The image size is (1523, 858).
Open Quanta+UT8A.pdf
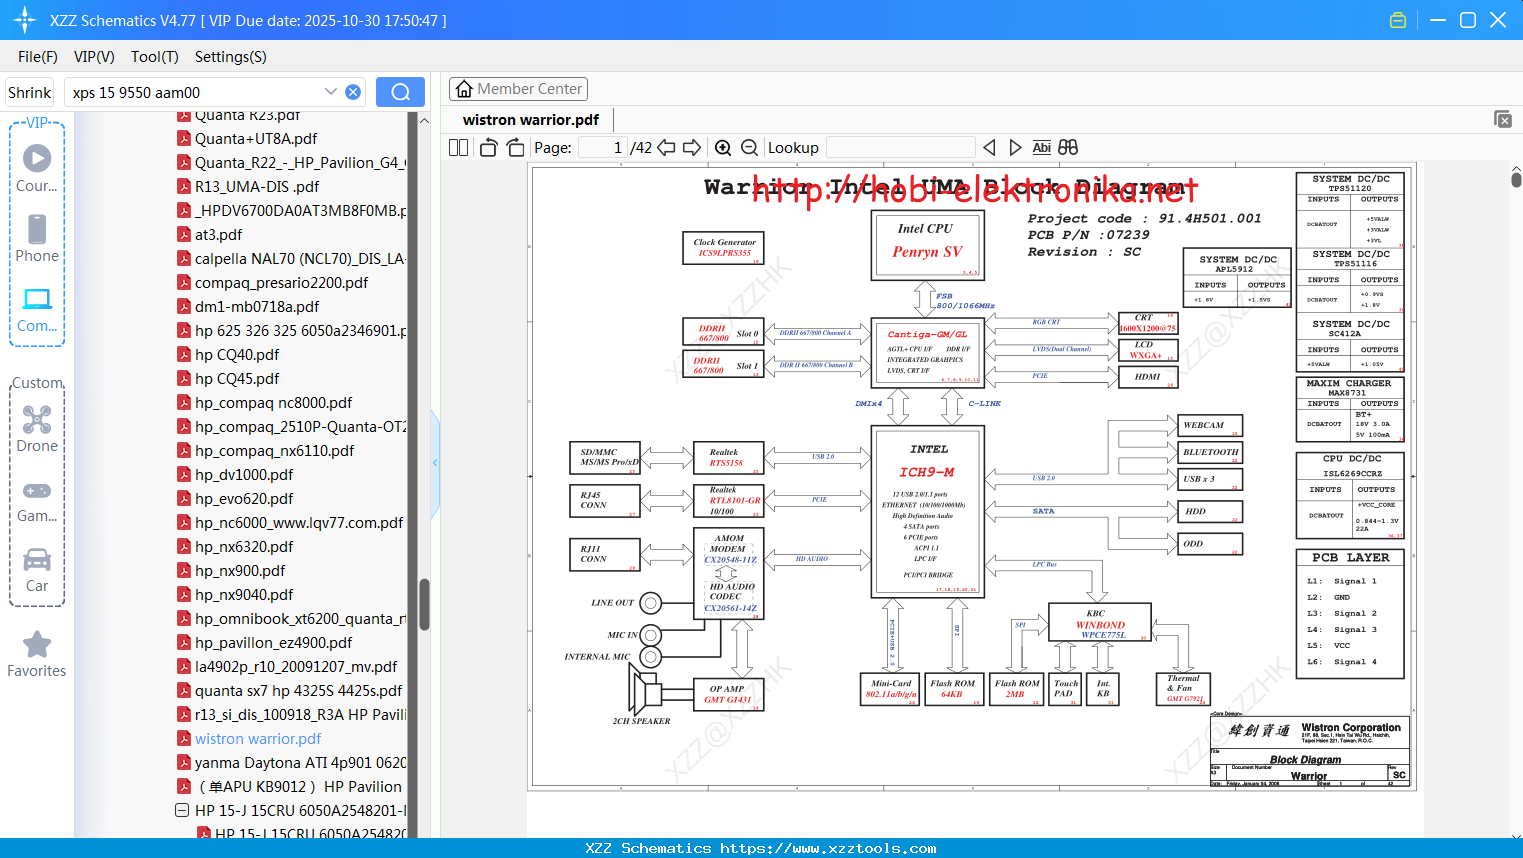256,139
